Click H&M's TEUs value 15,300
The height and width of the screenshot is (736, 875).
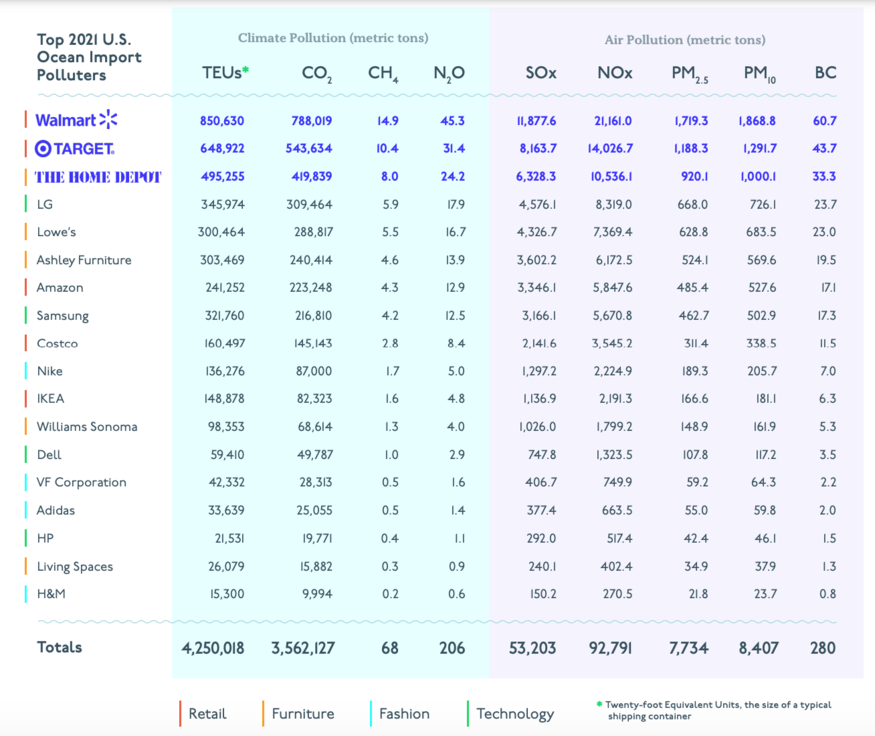(x=227, y=594)
